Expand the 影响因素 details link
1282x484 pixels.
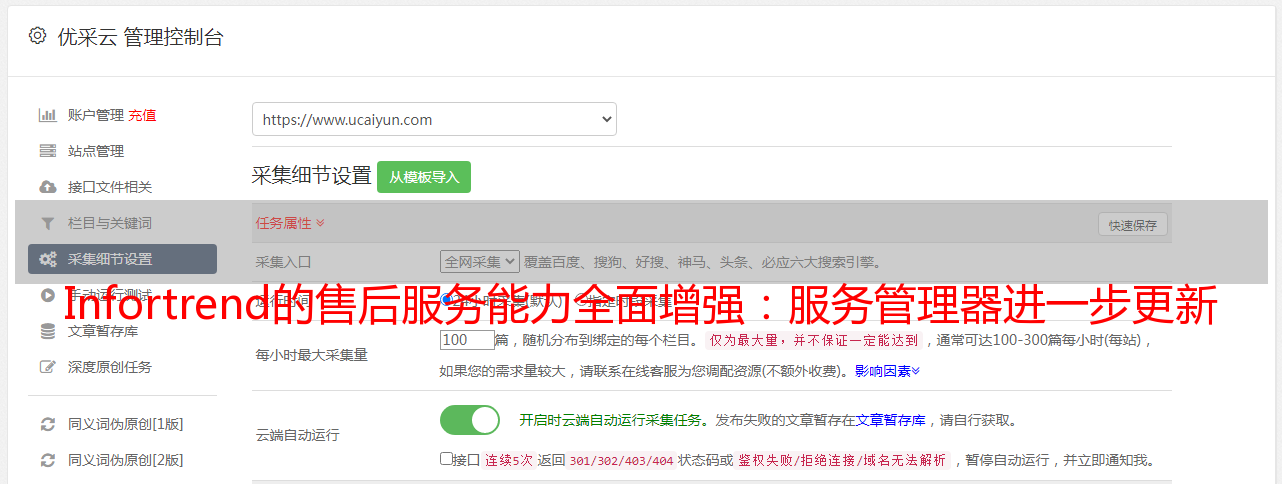pyautogui.click(x=887, y=371)
